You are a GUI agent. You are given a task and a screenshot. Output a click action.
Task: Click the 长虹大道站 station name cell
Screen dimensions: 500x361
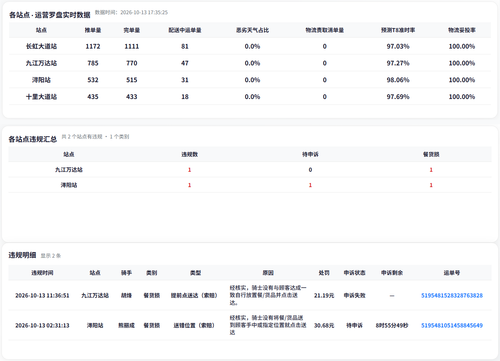pos(41,46)
